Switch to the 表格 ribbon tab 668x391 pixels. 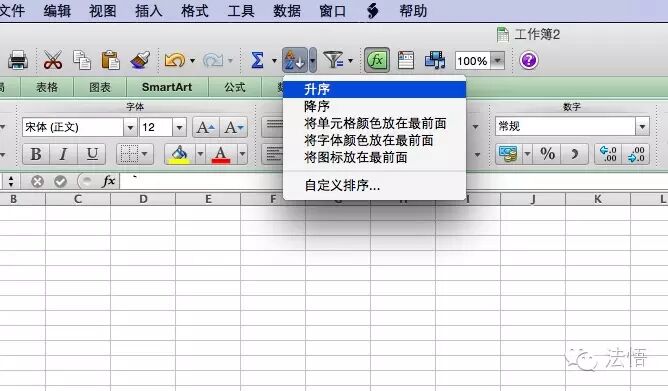(47, 87)
